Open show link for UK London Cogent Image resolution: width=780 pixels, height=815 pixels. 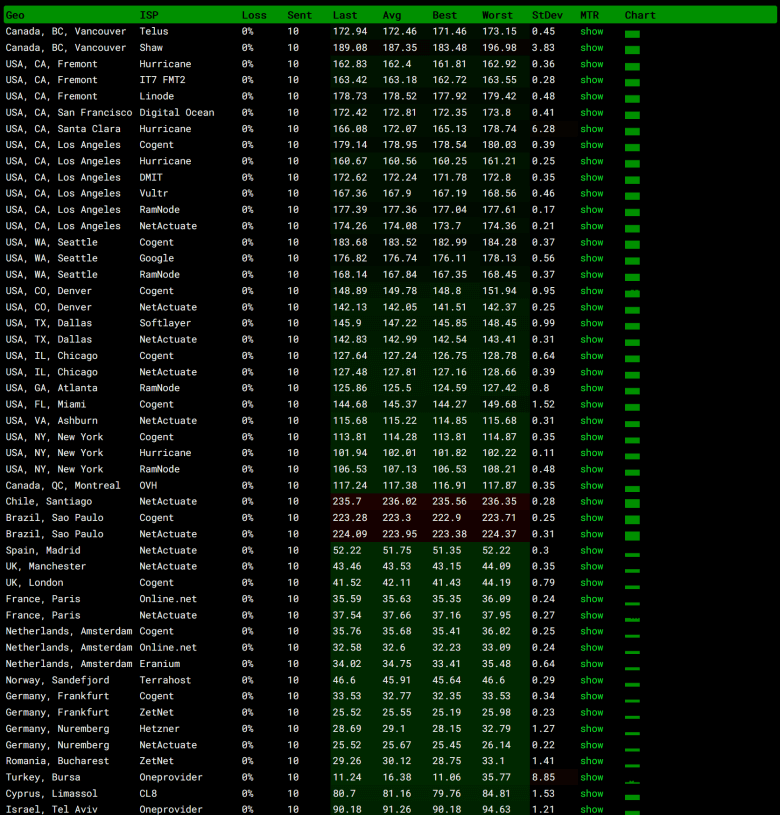click(591, 583)
